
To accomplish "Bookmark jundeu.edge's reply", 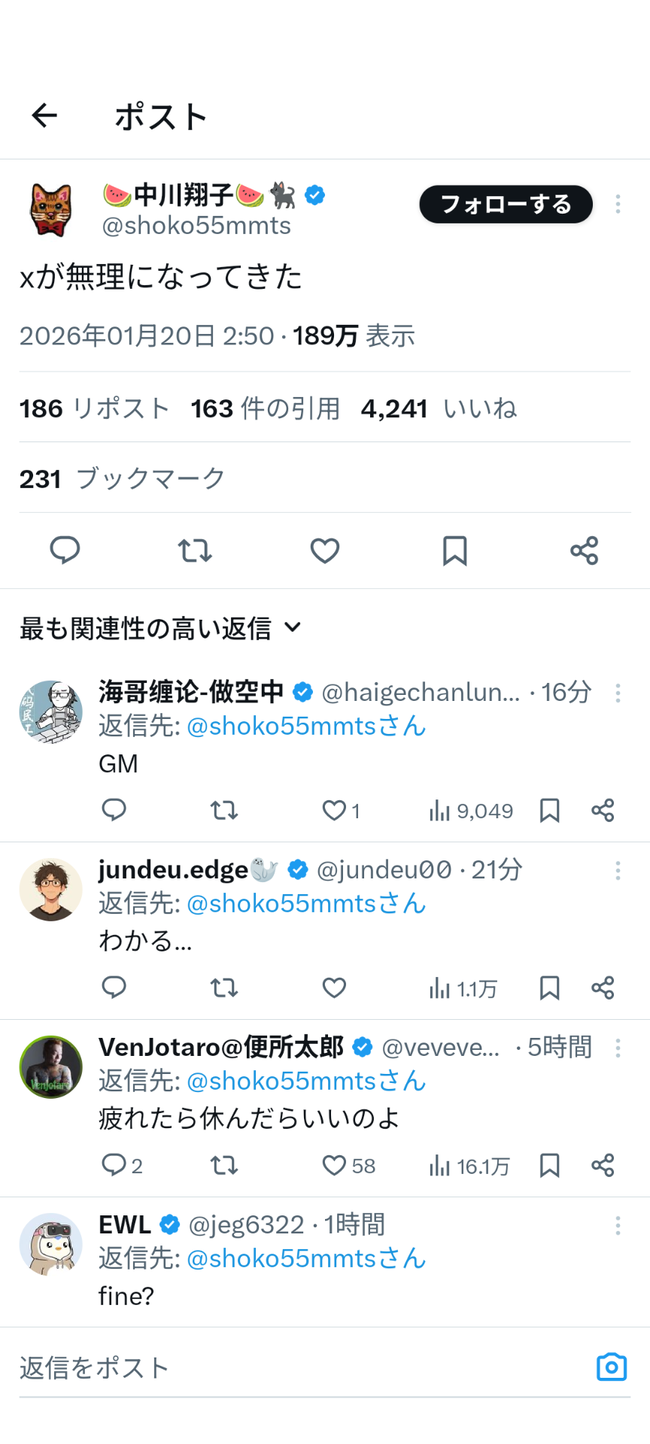I will [x=548, y=987].
